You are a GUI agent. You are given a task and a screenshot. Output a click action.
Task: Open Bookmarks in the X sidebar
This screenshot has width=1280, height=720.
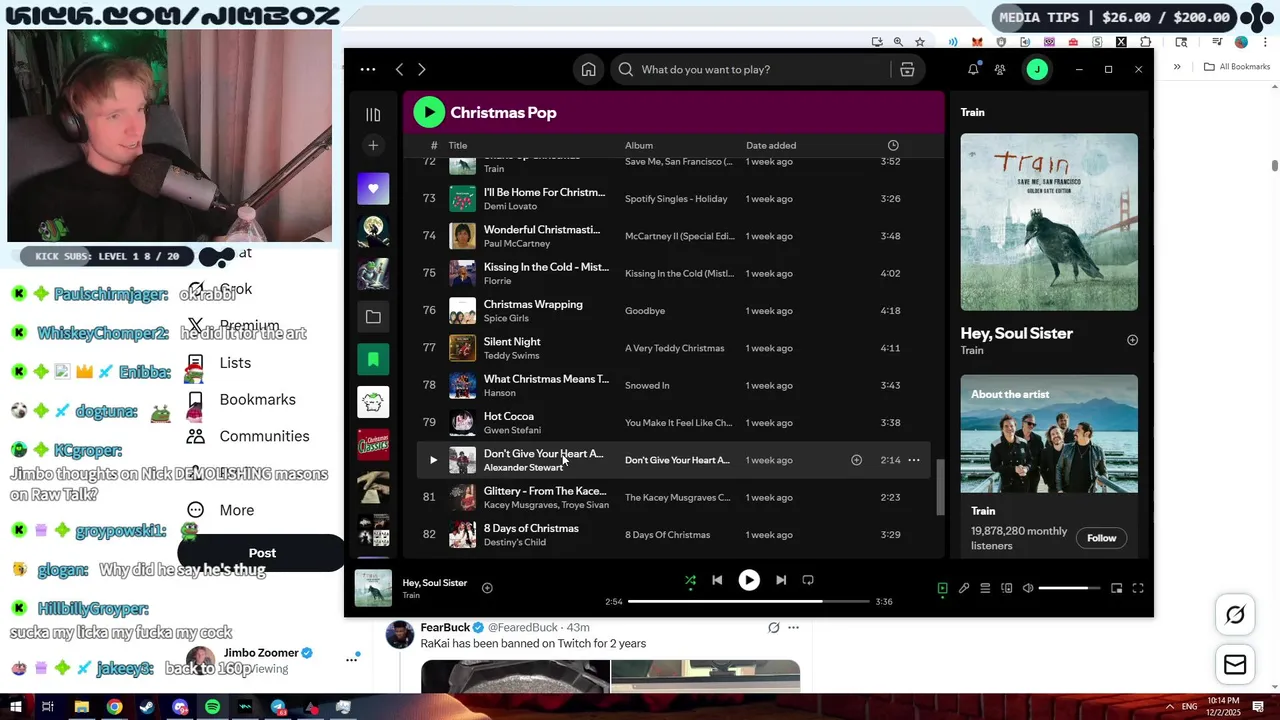pos(242,400)
